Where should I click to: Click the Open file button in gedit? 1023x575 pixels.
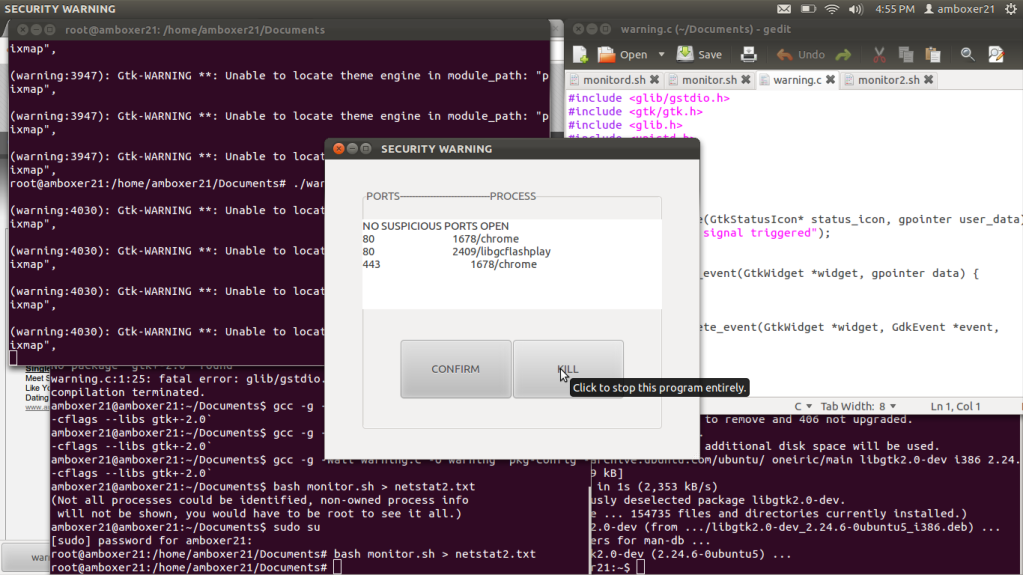point(622,55)
